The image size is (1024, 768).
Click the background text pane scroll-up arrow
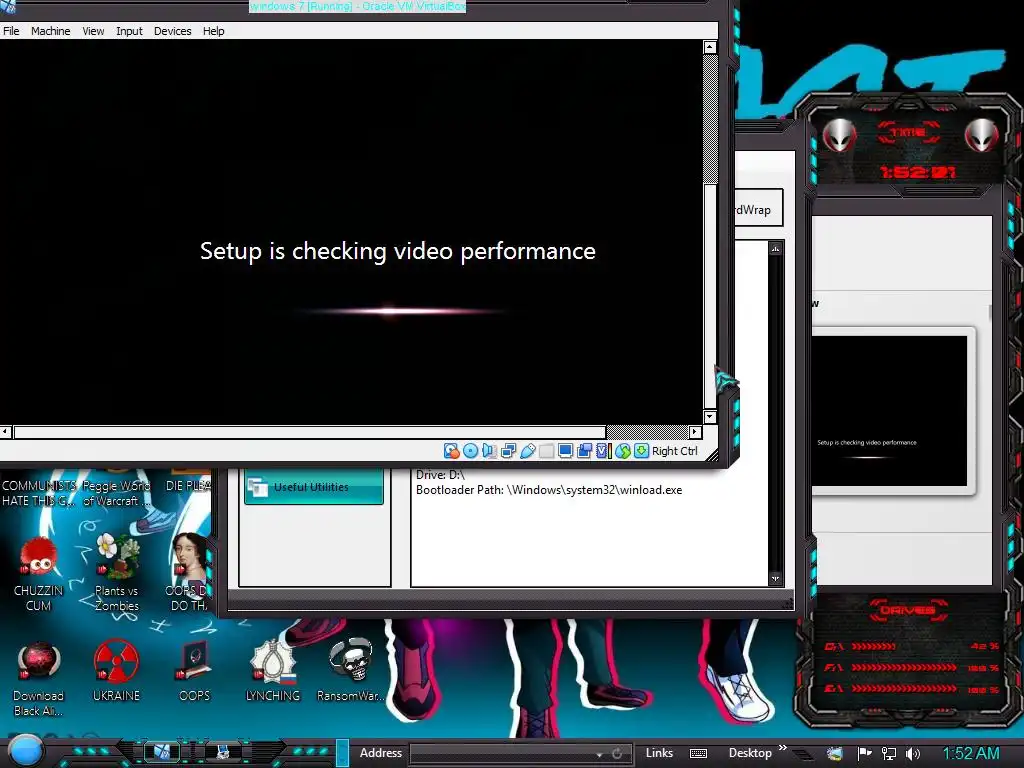coord(775,249)
